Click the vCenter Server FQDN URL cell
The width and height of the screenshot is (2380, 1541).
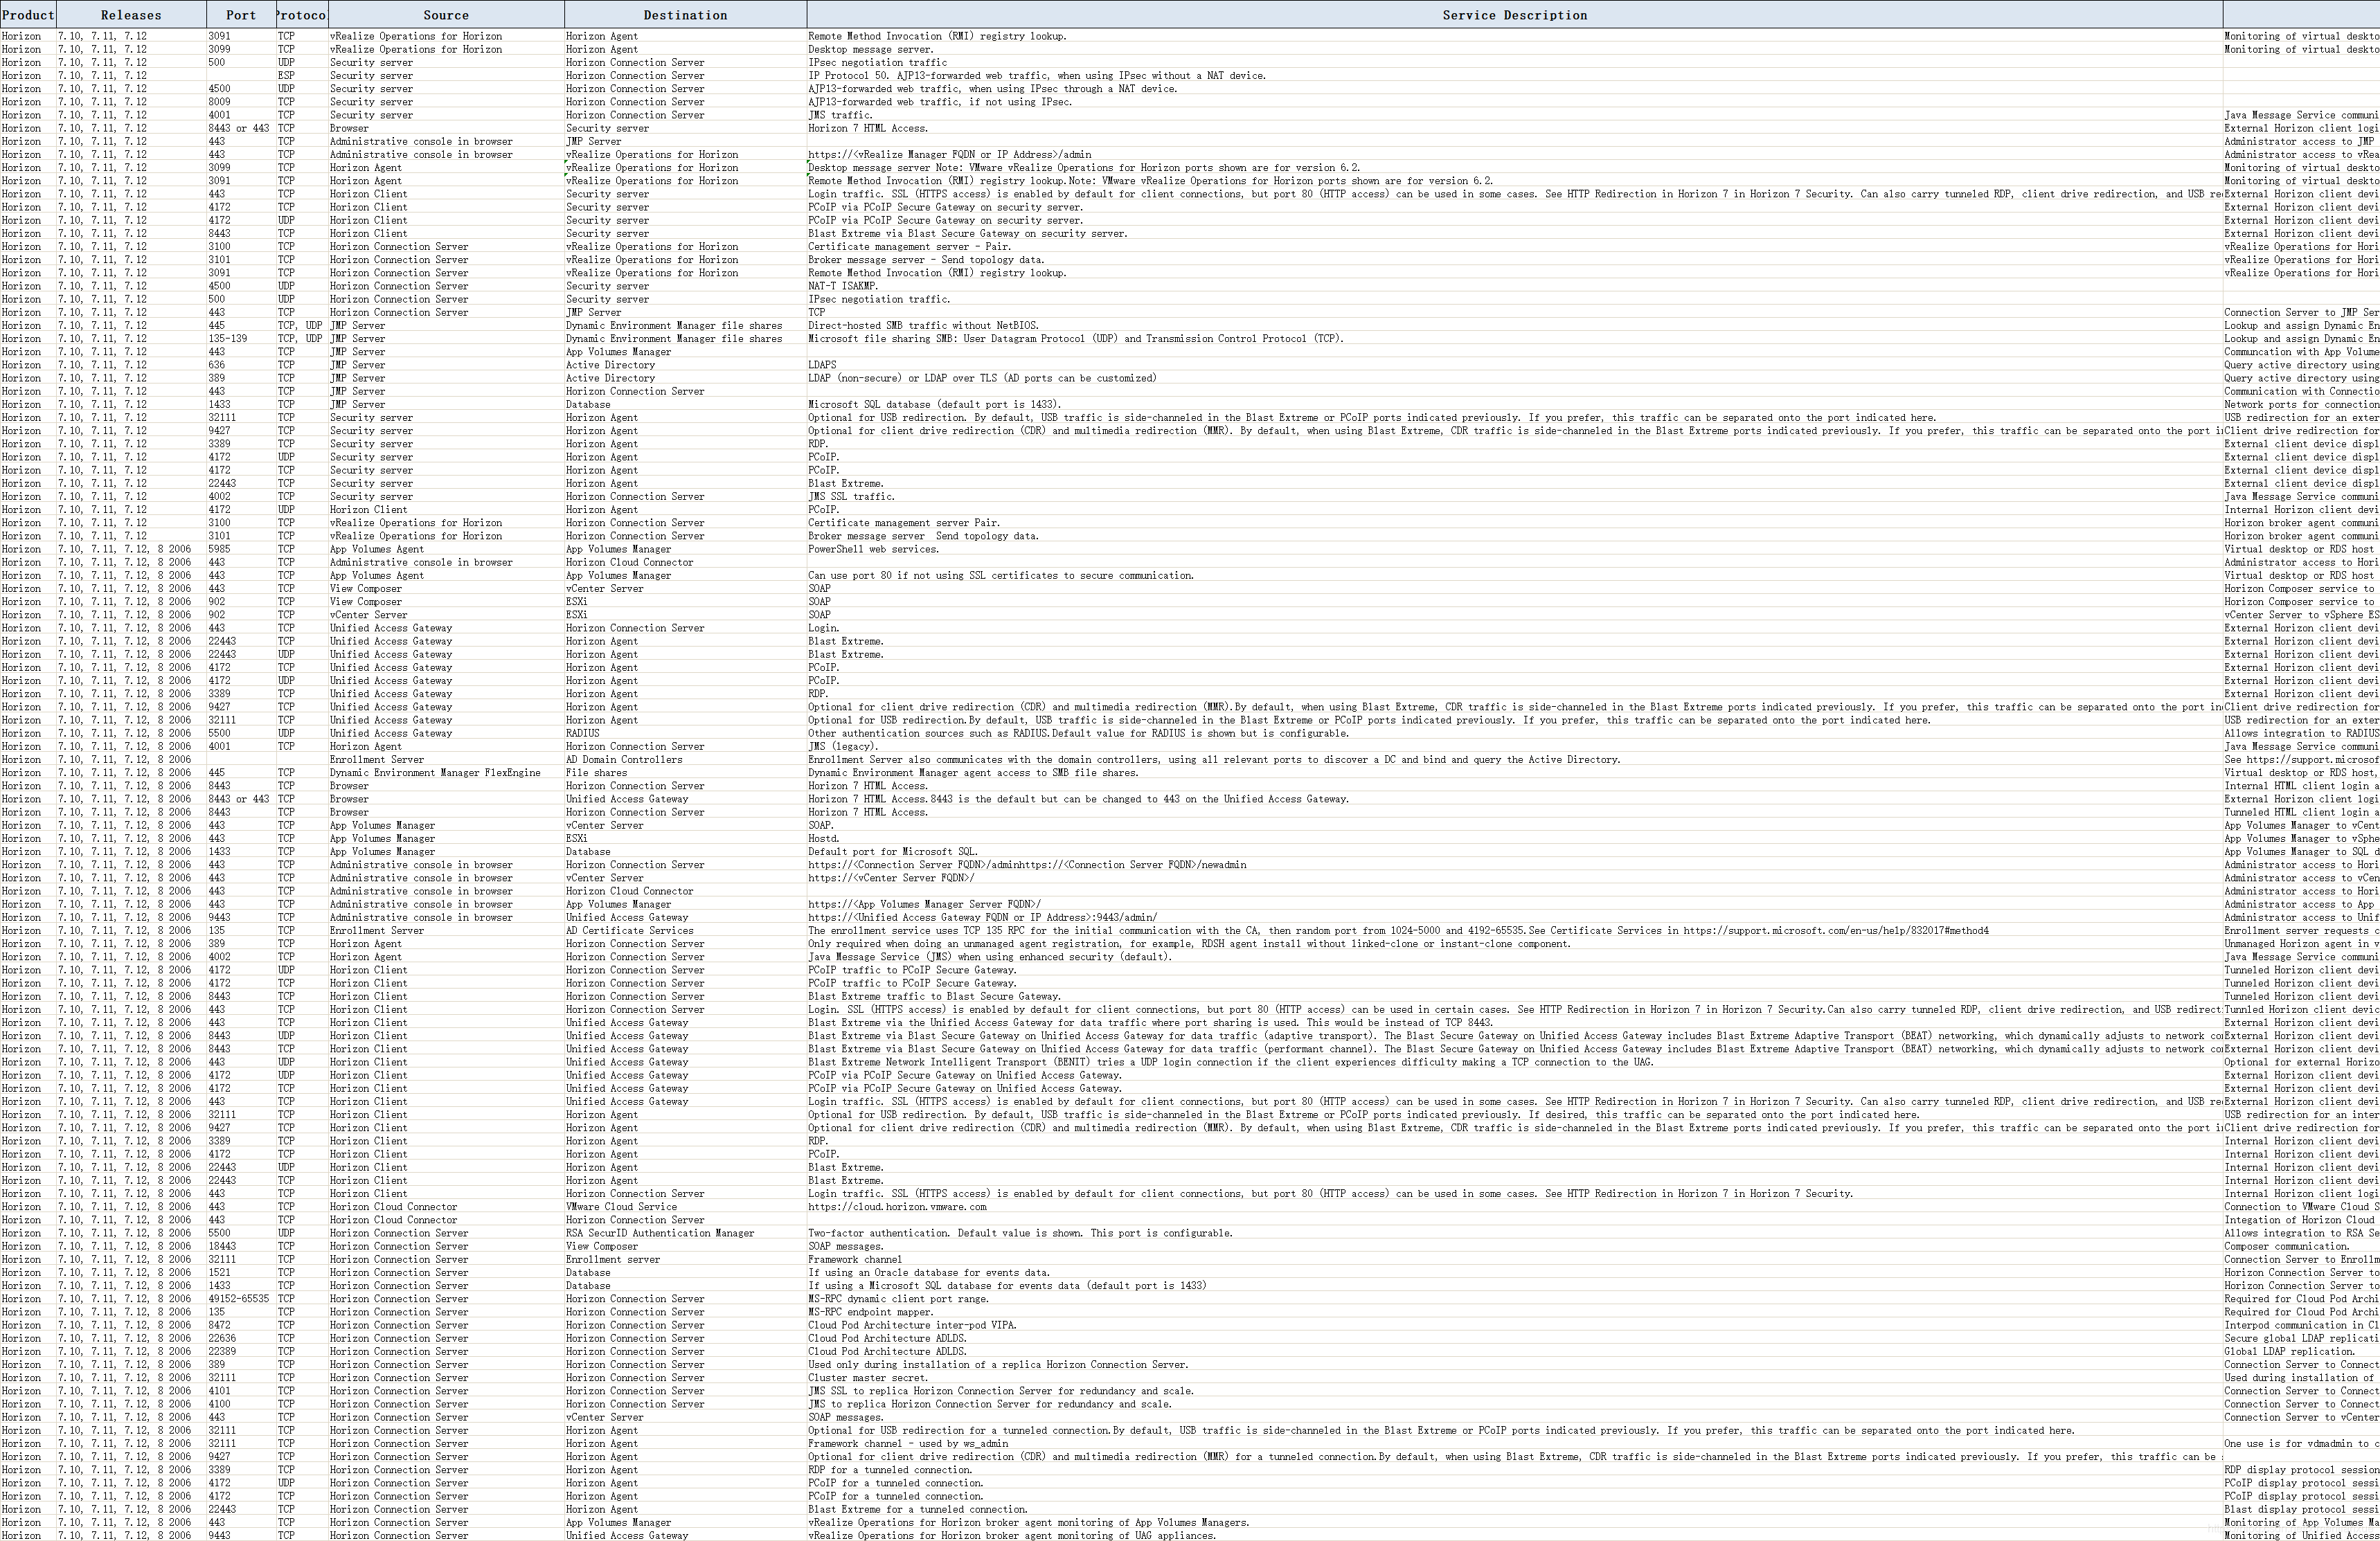tap(890, 878)
